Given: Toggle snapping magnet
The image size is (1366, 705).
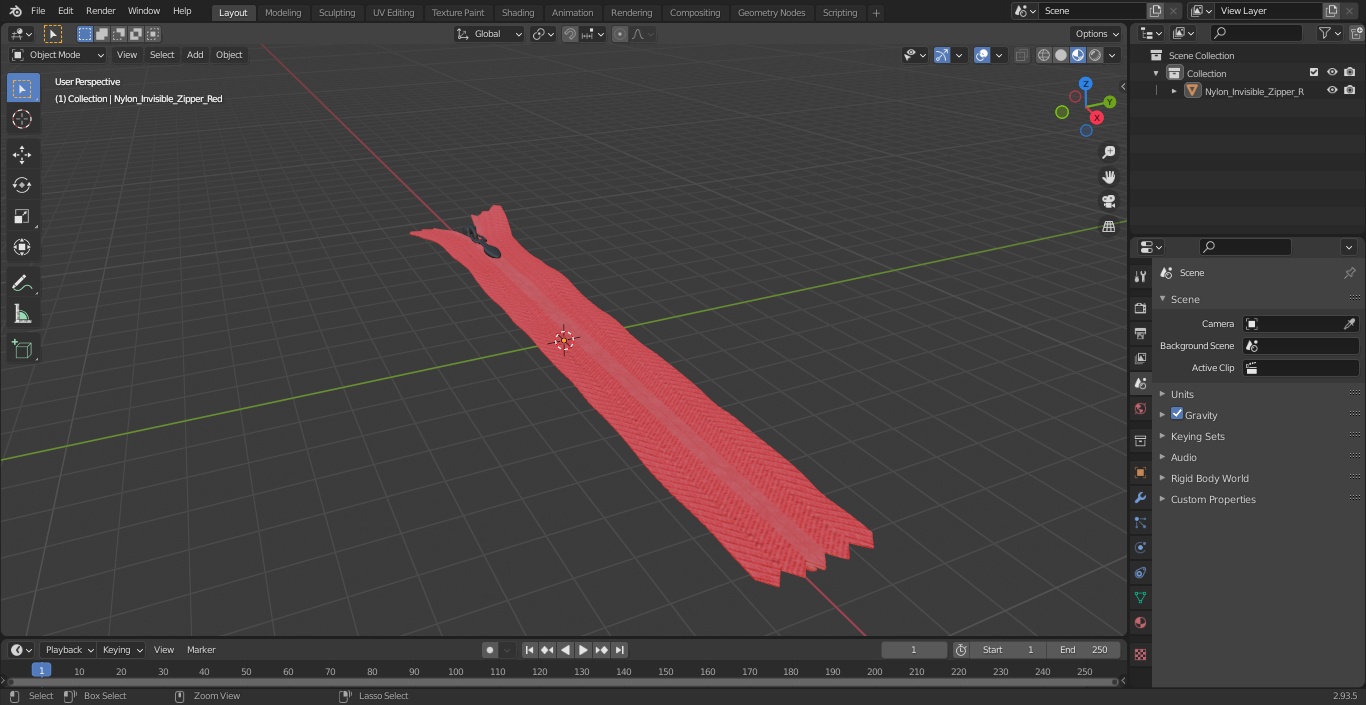Looking at the screenshot, I should 570,34.
